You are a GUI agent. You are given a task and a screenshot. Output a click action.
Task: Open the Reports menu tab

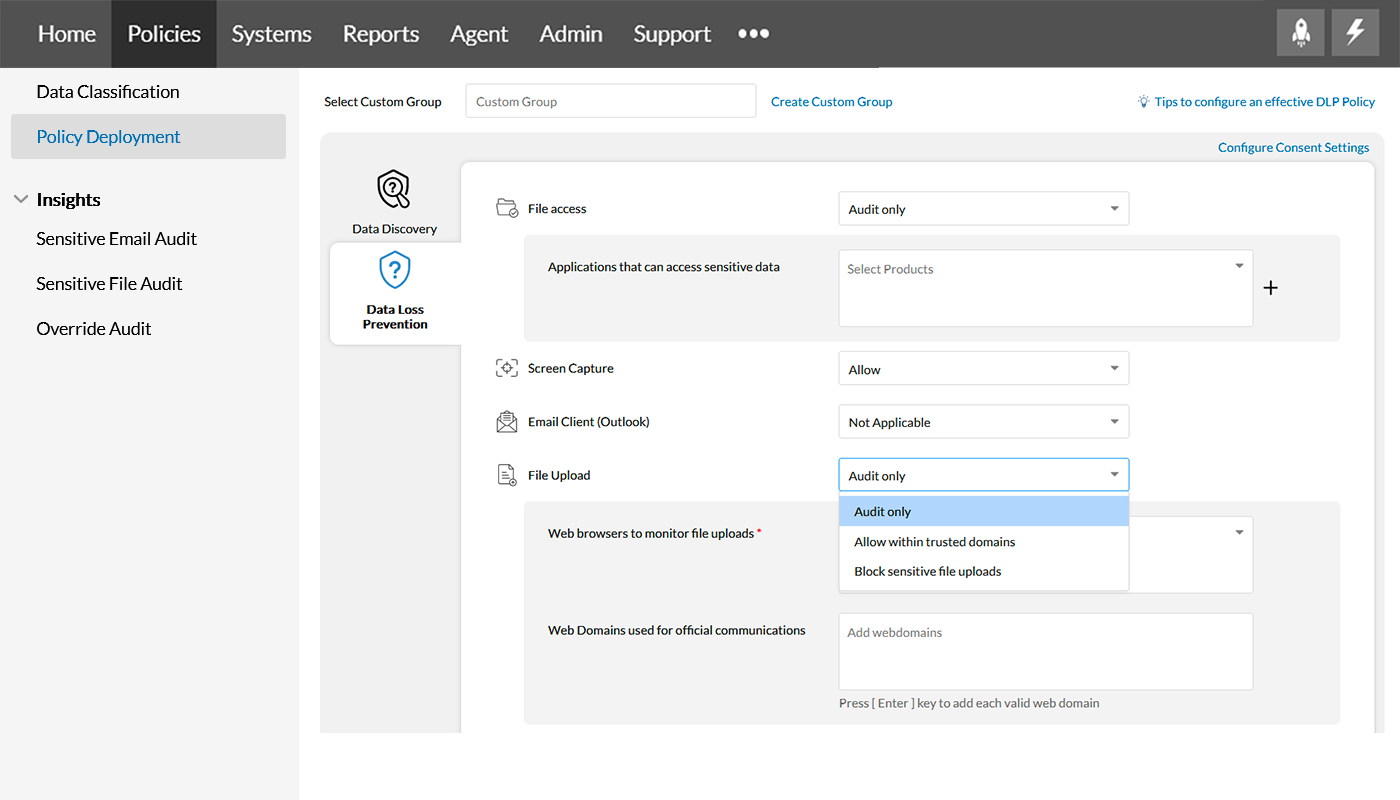(380, 34)
